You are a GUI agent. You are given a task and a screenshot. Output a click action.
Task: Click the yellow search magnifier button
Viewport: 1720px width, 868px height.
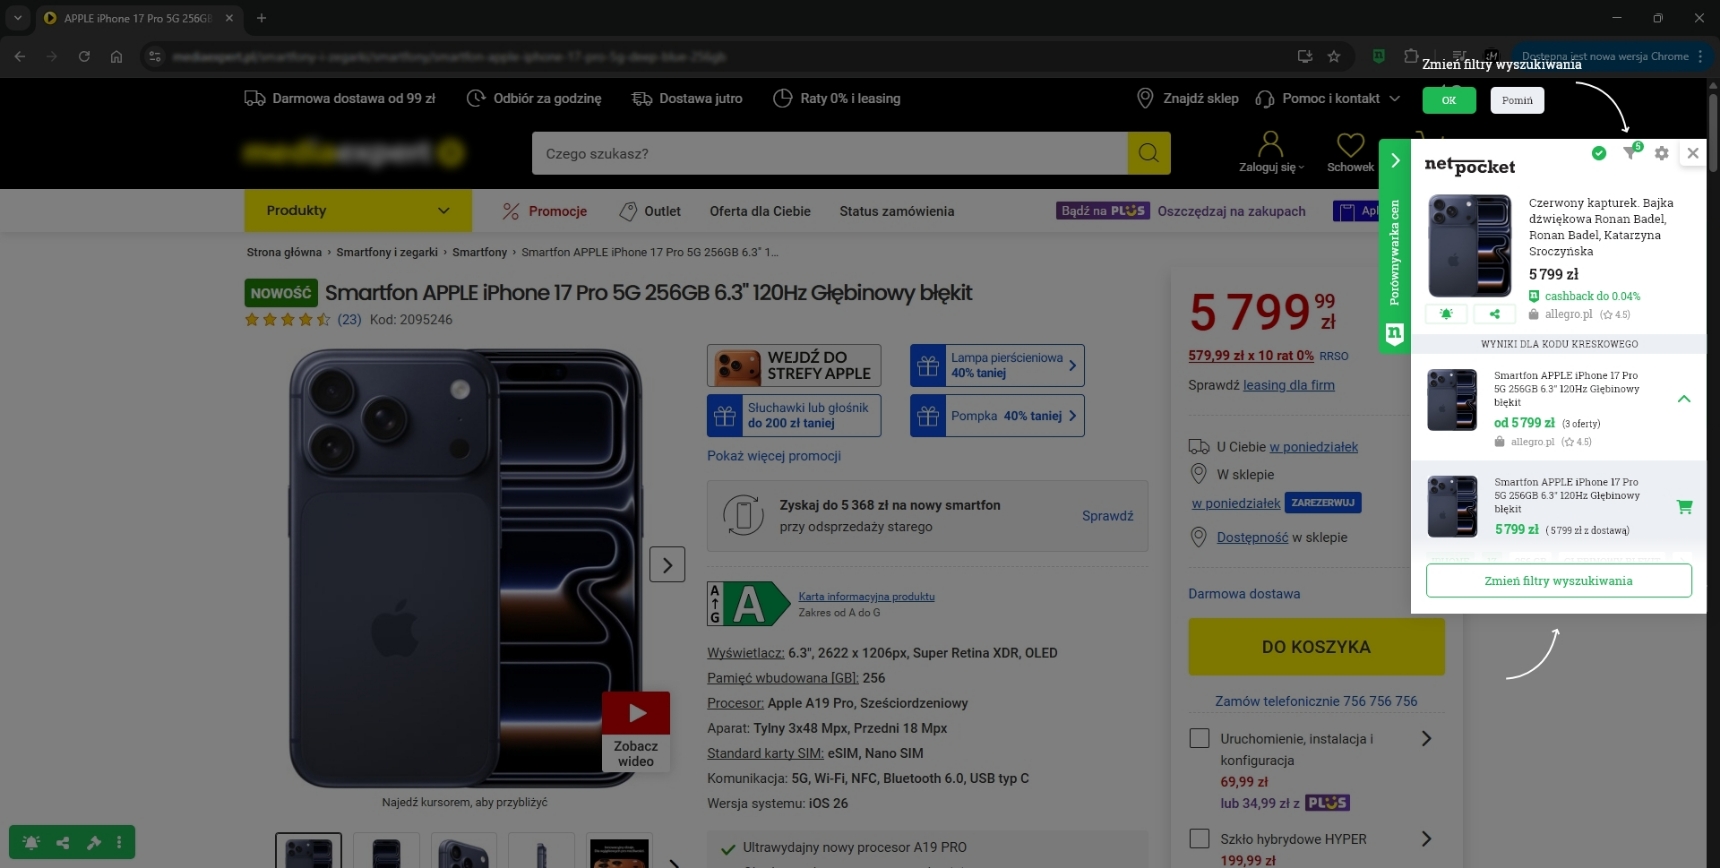pos(1149,153)
